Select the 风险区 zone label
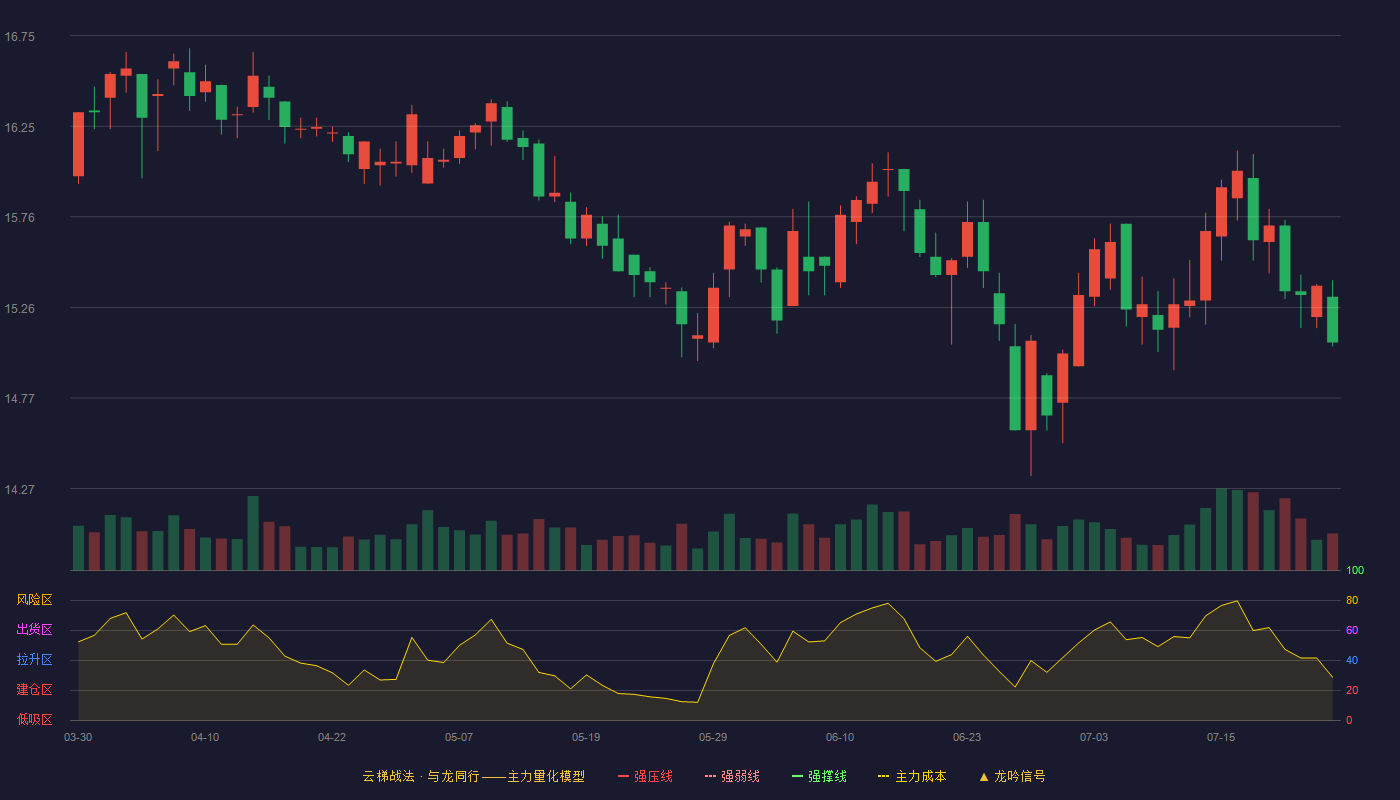This screenshot has width=1400, height=800. click(34, 600)
